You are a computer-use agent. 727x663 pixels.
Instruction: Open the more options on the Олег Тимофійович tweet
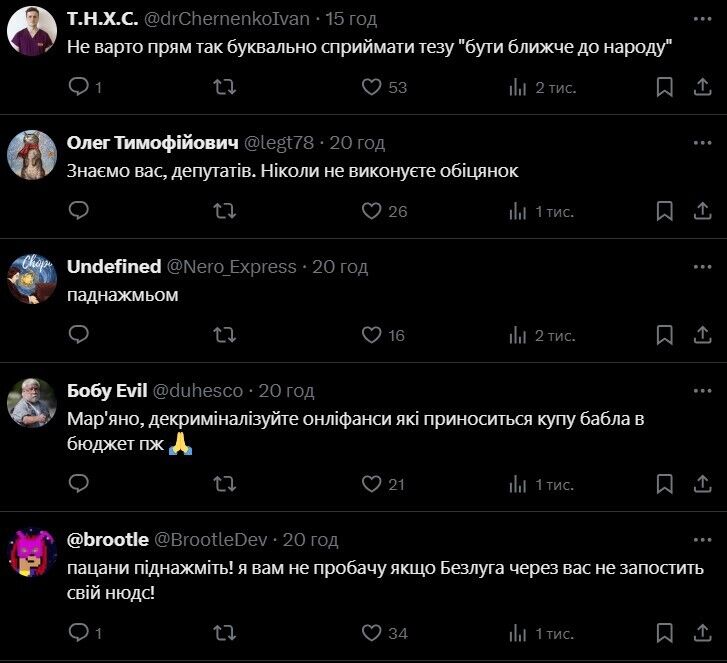tap(702, 143)
